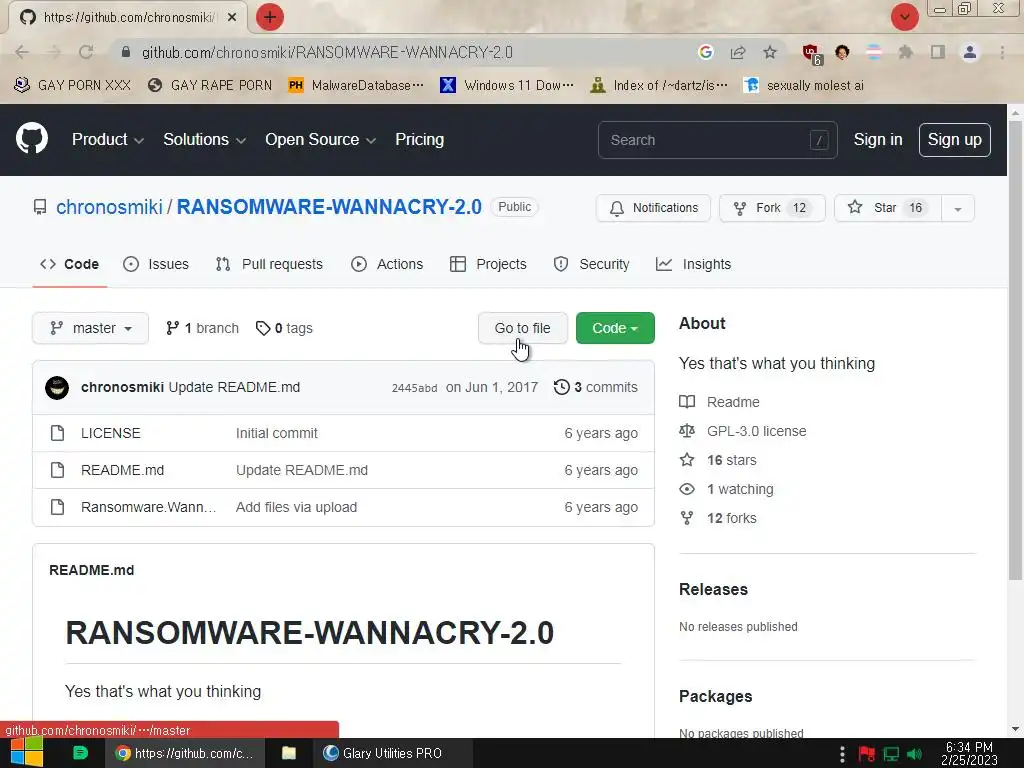View the 0 tags link
Viewport: 1024px width, 768px height.
(284, 328)
